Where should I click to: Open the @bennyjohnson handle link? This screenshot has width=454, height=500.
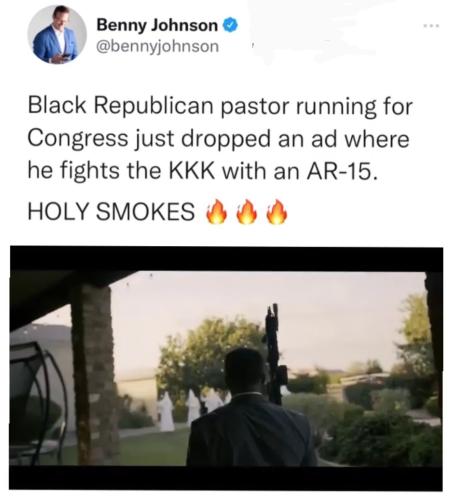point(157,46)
